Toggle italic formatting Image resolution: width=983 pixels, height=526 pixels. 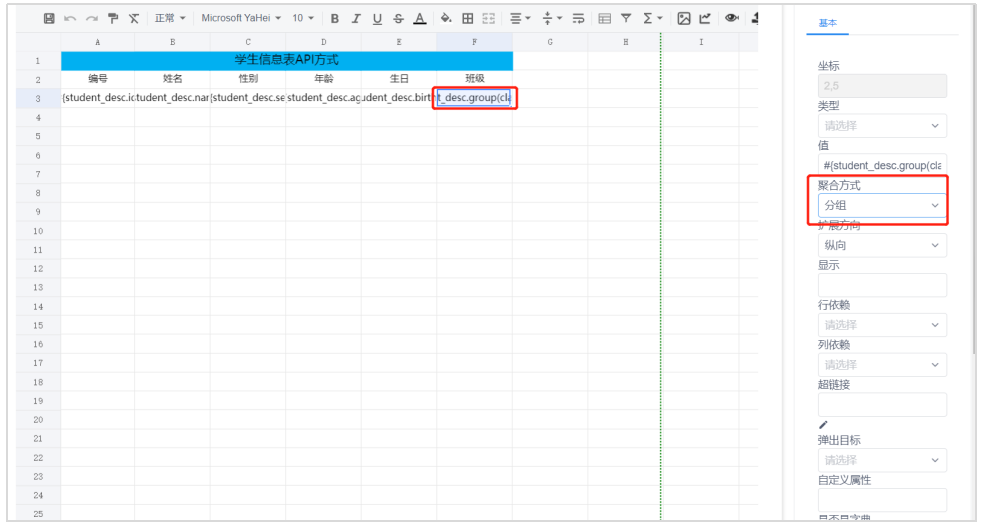(356, 18)
